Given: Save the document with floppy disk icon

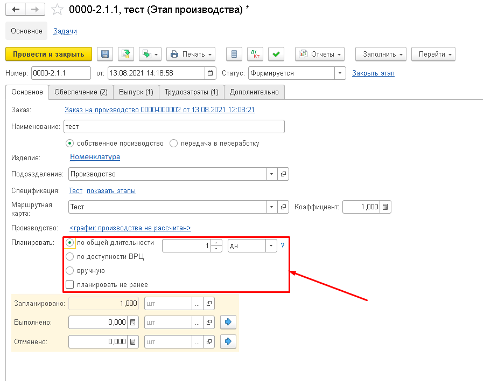Looking at the screenshot, I should coord(105,54).
